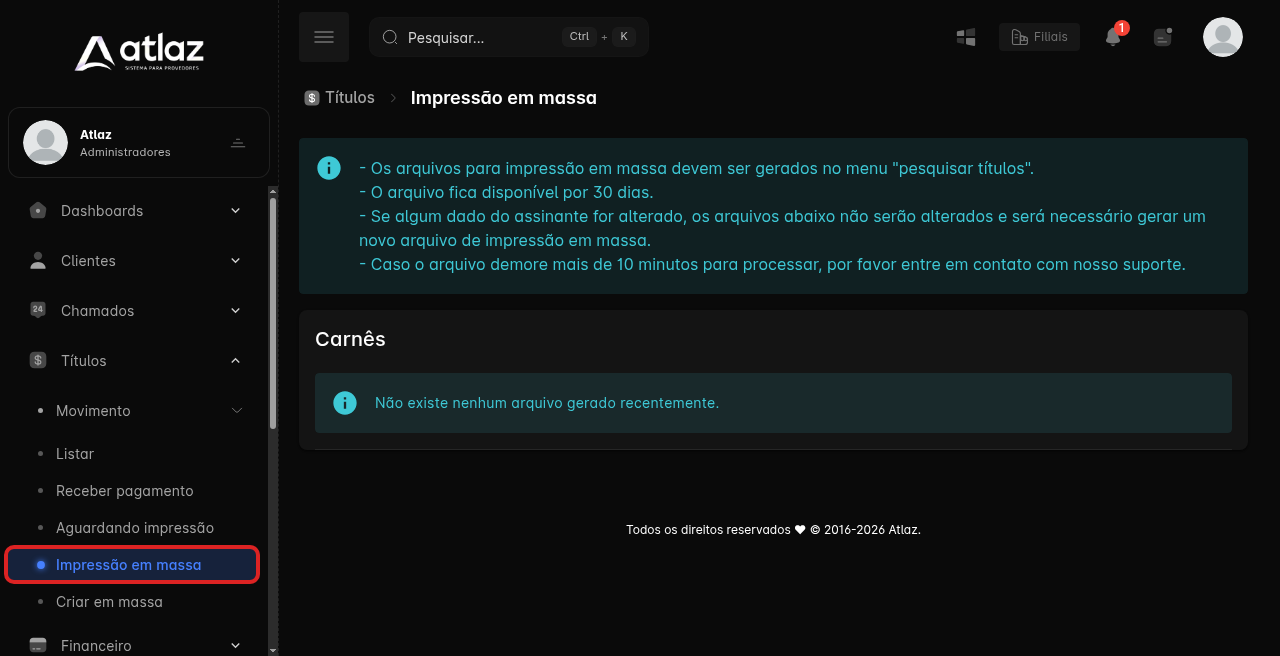
Task: Open Títulos menu item
Action: 138,360
